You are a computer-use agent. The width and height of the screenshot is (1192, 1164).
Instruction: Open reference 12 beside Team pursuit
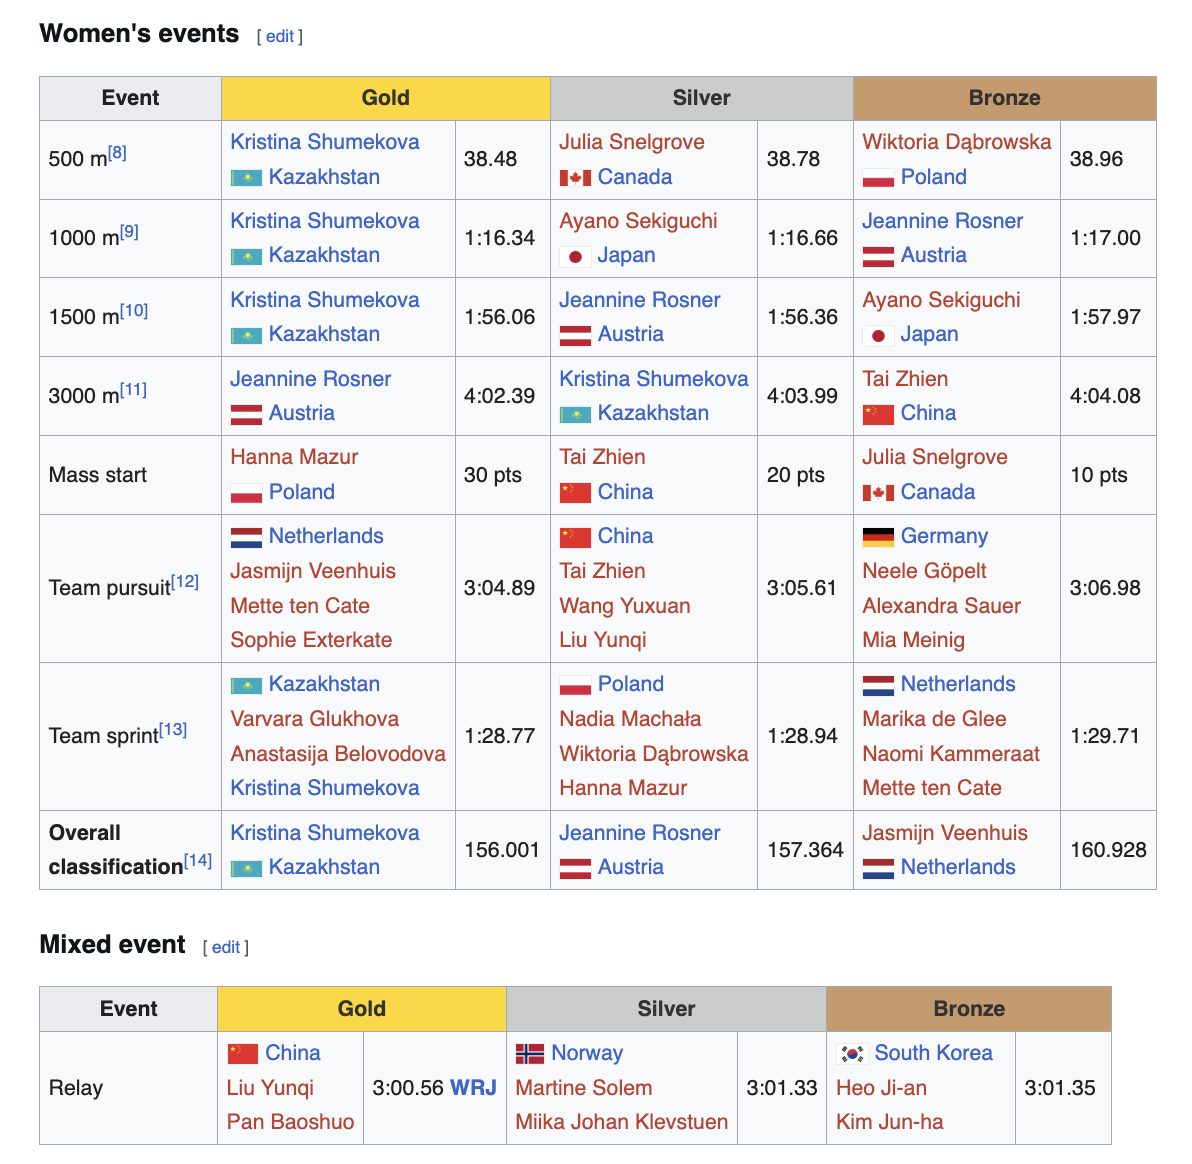pos(184,581)
